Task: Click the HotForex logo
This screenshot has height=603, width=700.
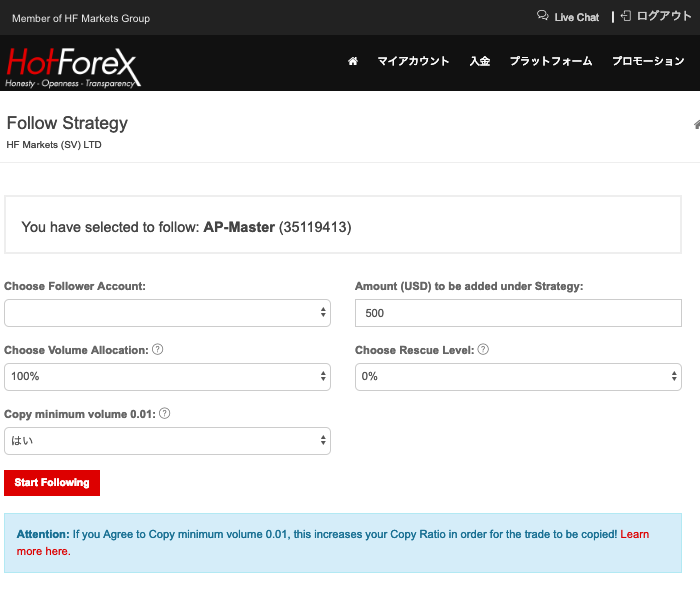Action: (73, 67)
